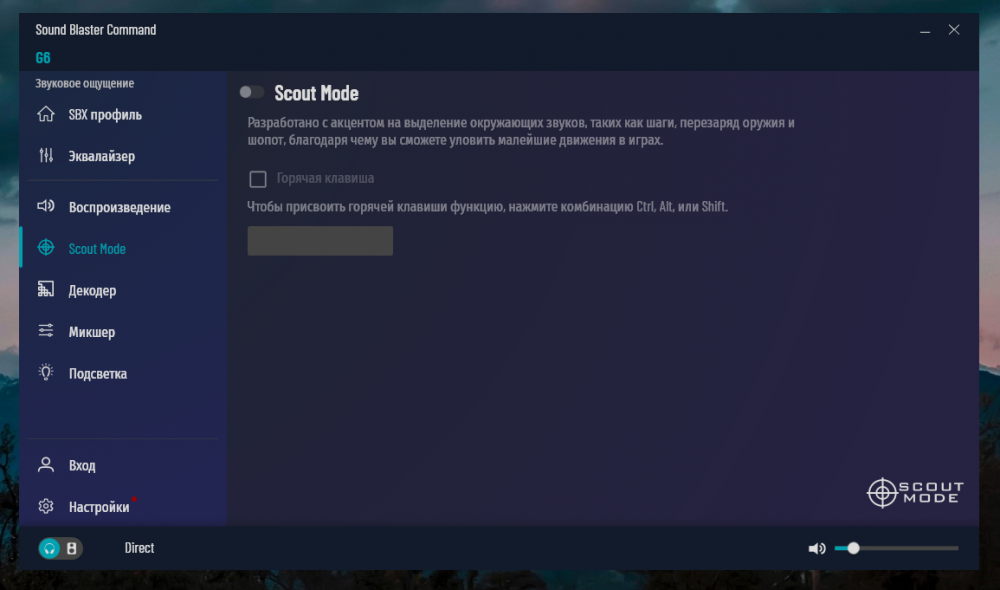Mute sound with the volume speaker icon

click(x=817, y=548)
